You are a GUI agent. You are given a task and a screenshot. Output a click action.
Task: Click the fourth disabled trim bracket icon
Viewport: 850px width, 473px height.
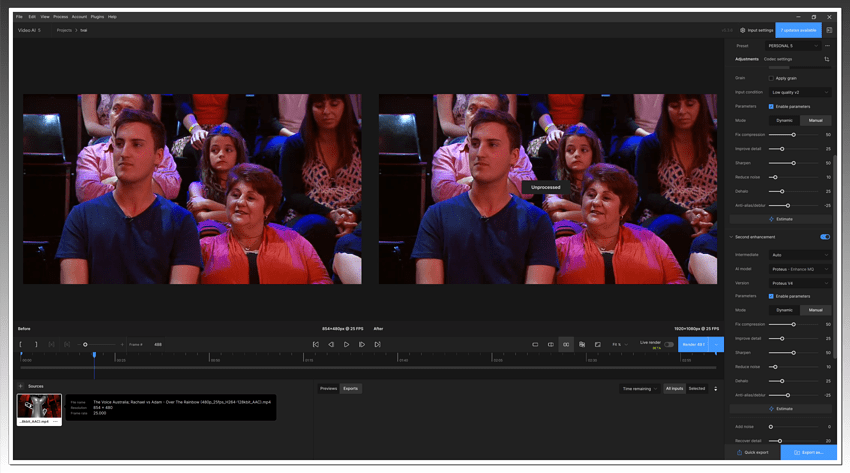(67, 345)
